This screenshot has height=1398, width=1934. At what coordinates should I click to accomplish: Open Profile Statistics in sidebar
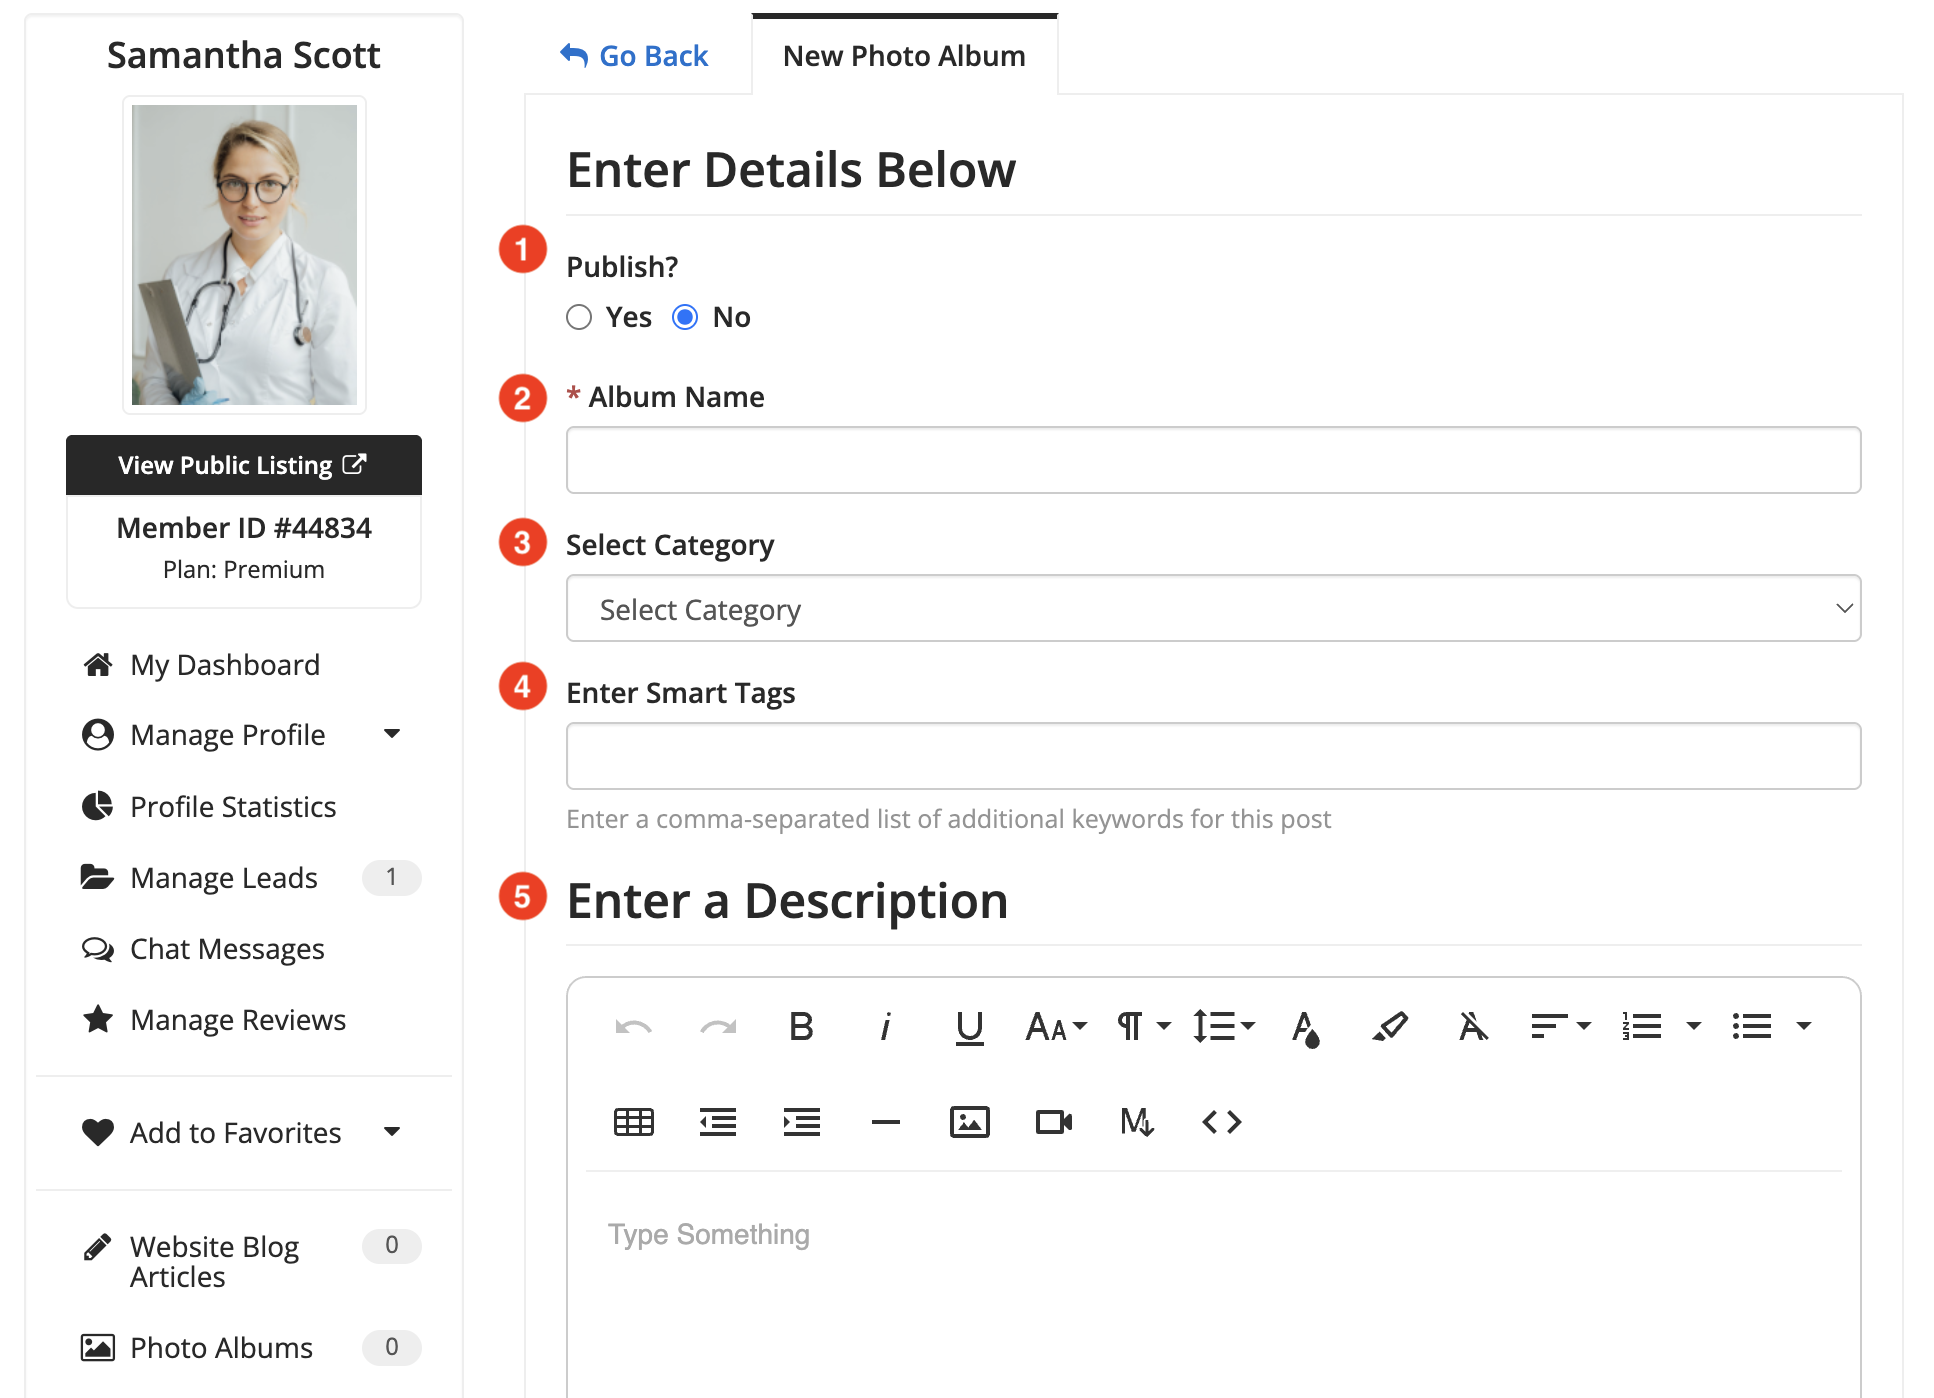(x=232, y=807)
